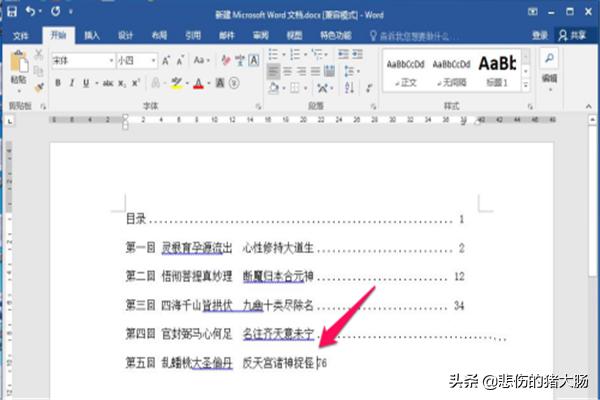Viewport: 600px width, 400px height.
Task: Toggle Center paragraph alignment
Action: pyautogui.click(x=287, y=71)
